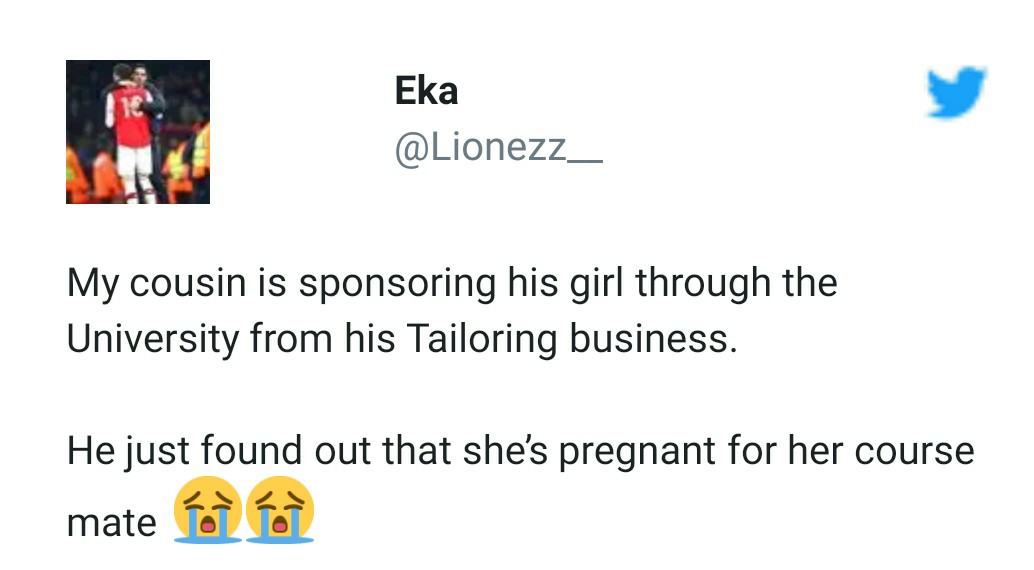This screenshot has height=570, width=1034.
Task: Click the word 'mate' before the emojis
Action: coord(111,523)
